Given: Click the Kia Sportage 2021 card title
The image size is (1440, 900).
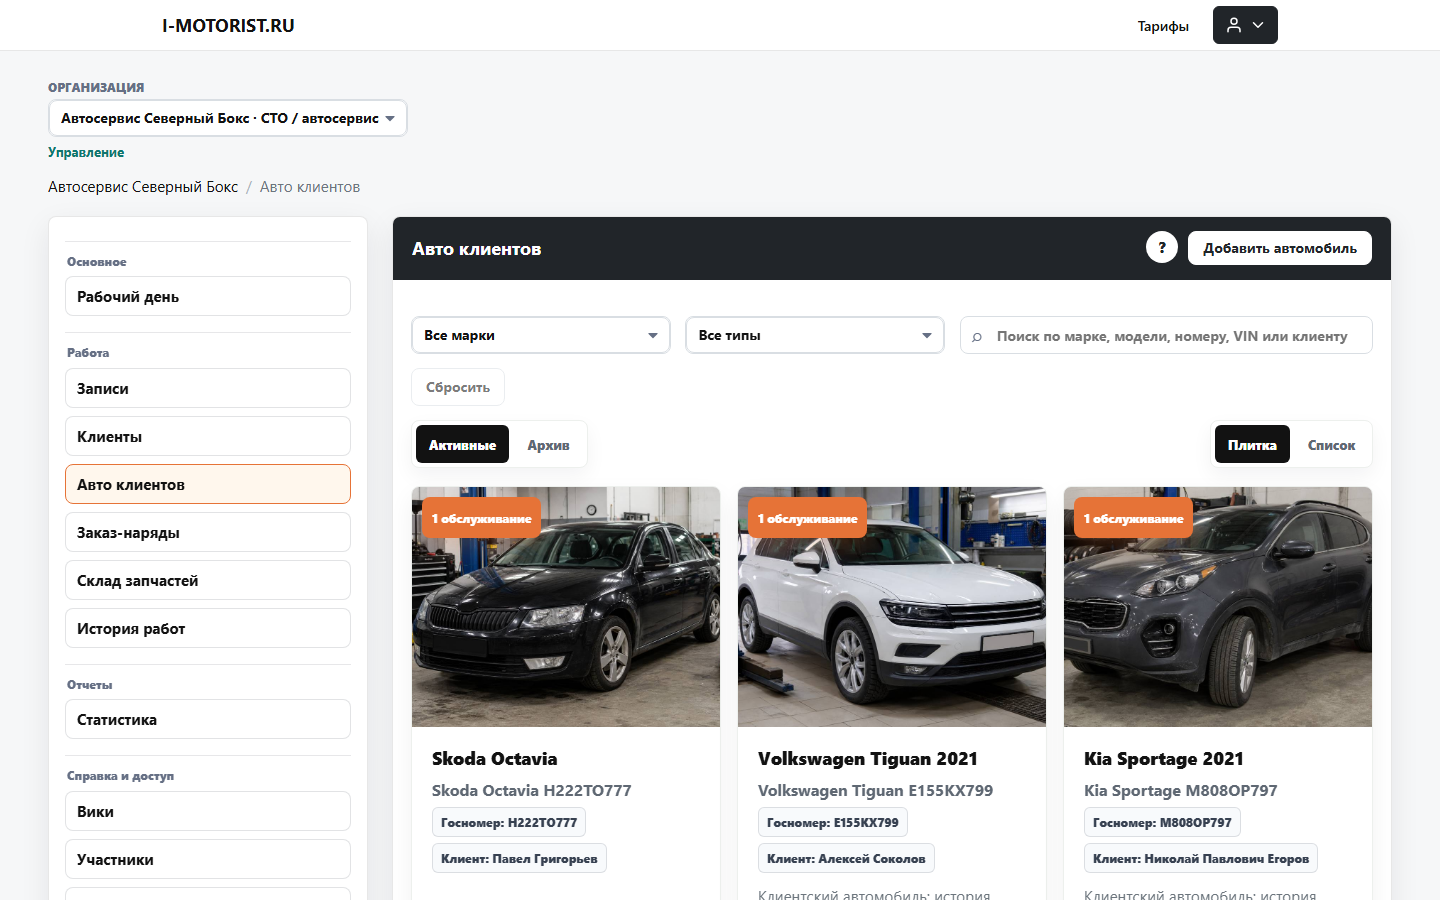Looking at the screenshot, I should (1164, 759).
